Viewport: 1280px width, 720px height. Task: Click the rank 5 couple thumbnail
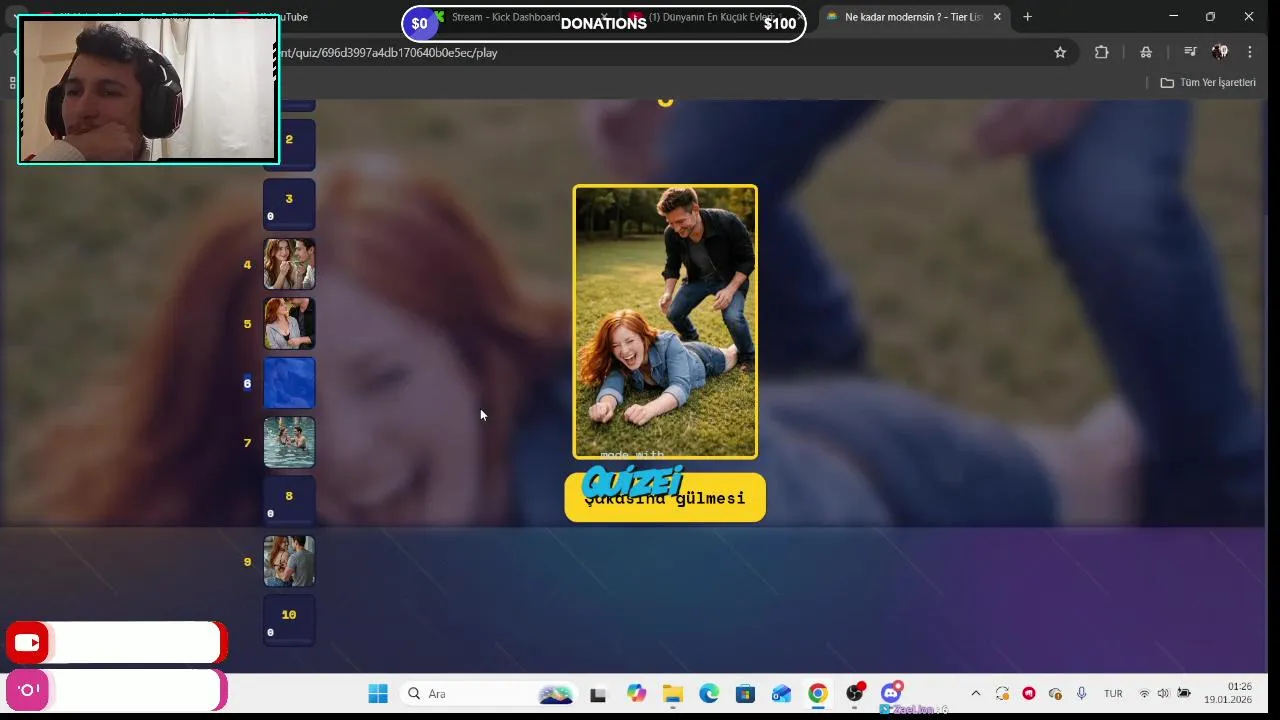(289, 323)
